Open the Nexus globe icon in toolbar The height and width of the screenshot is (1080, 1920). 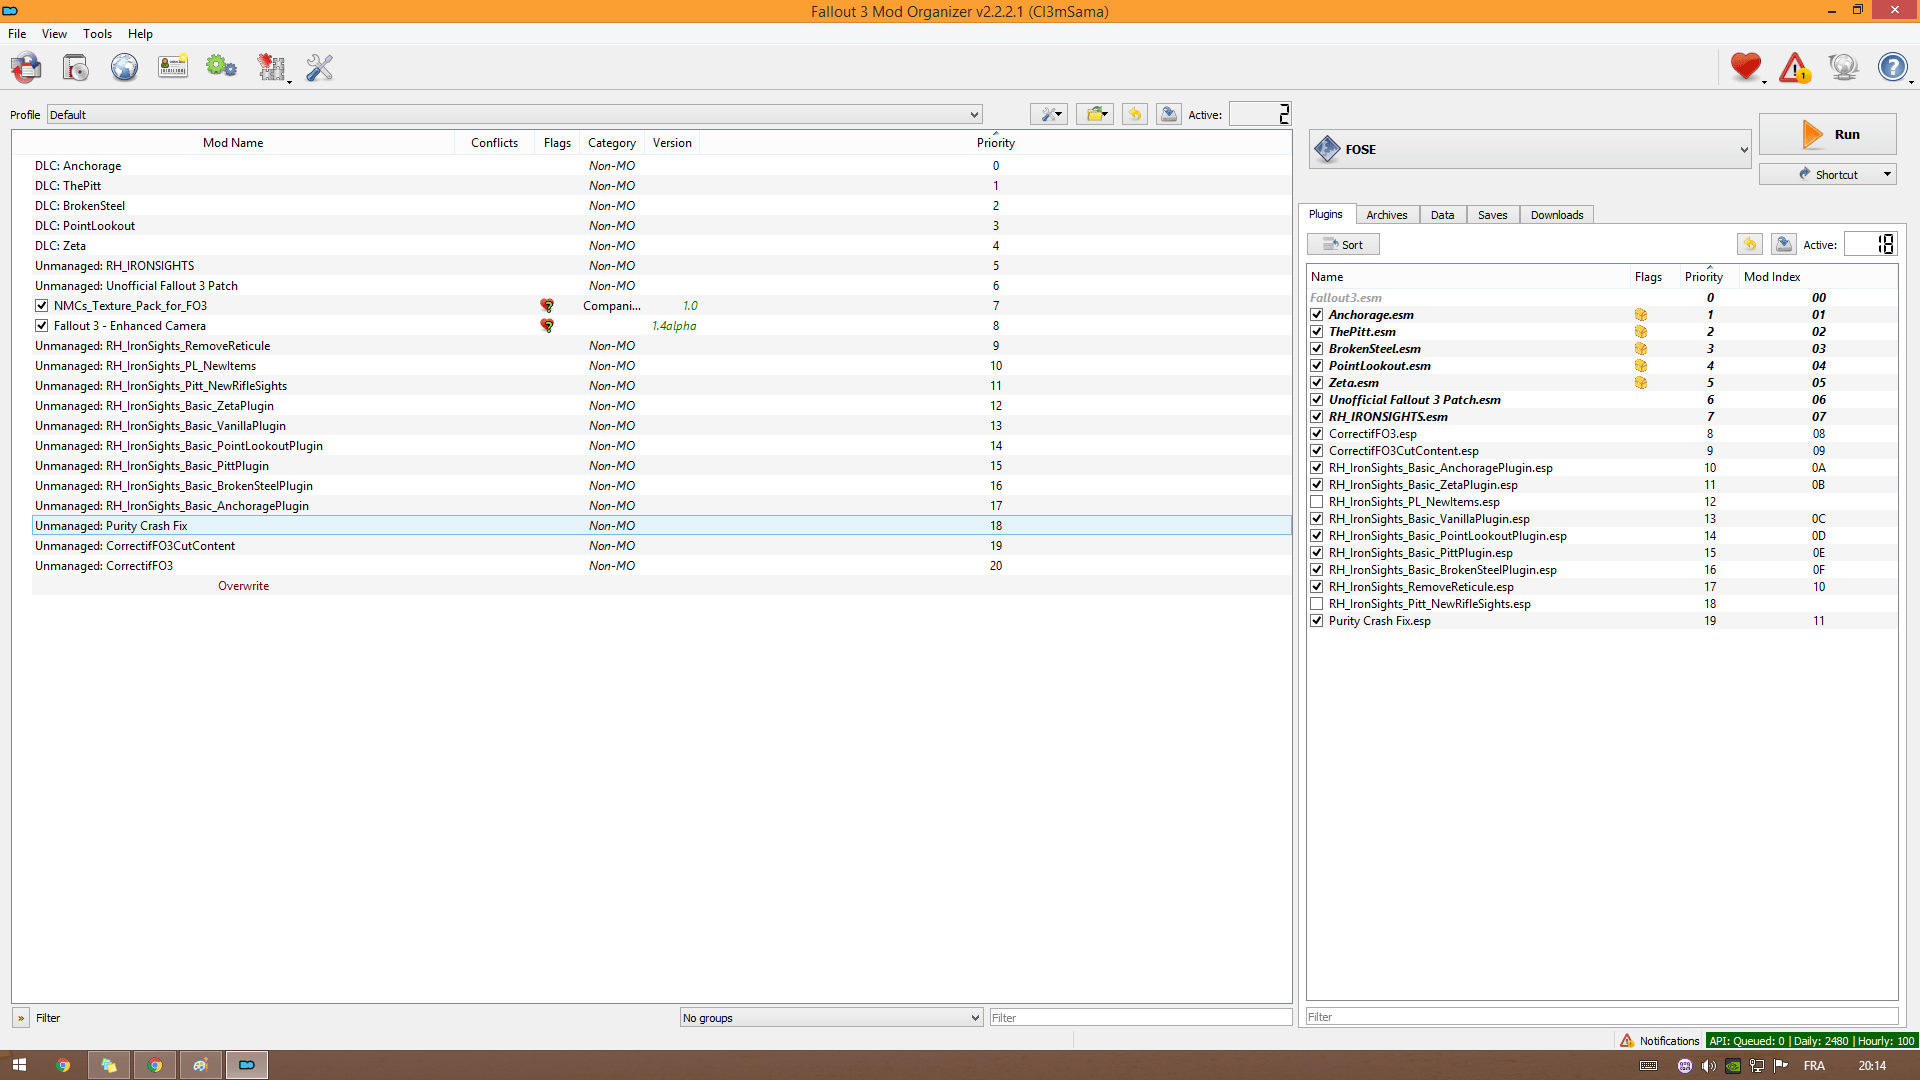click(x=124, y=68)
